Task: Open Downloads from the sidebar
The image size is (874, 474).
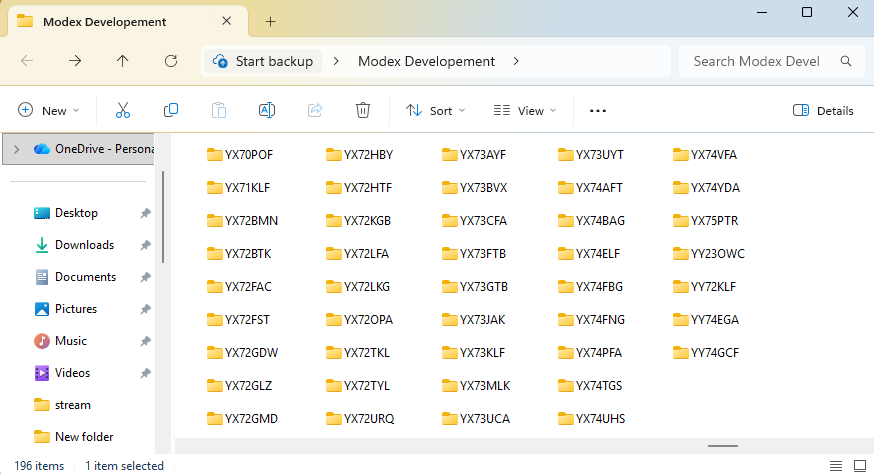Action: click(x=84, y=245)
